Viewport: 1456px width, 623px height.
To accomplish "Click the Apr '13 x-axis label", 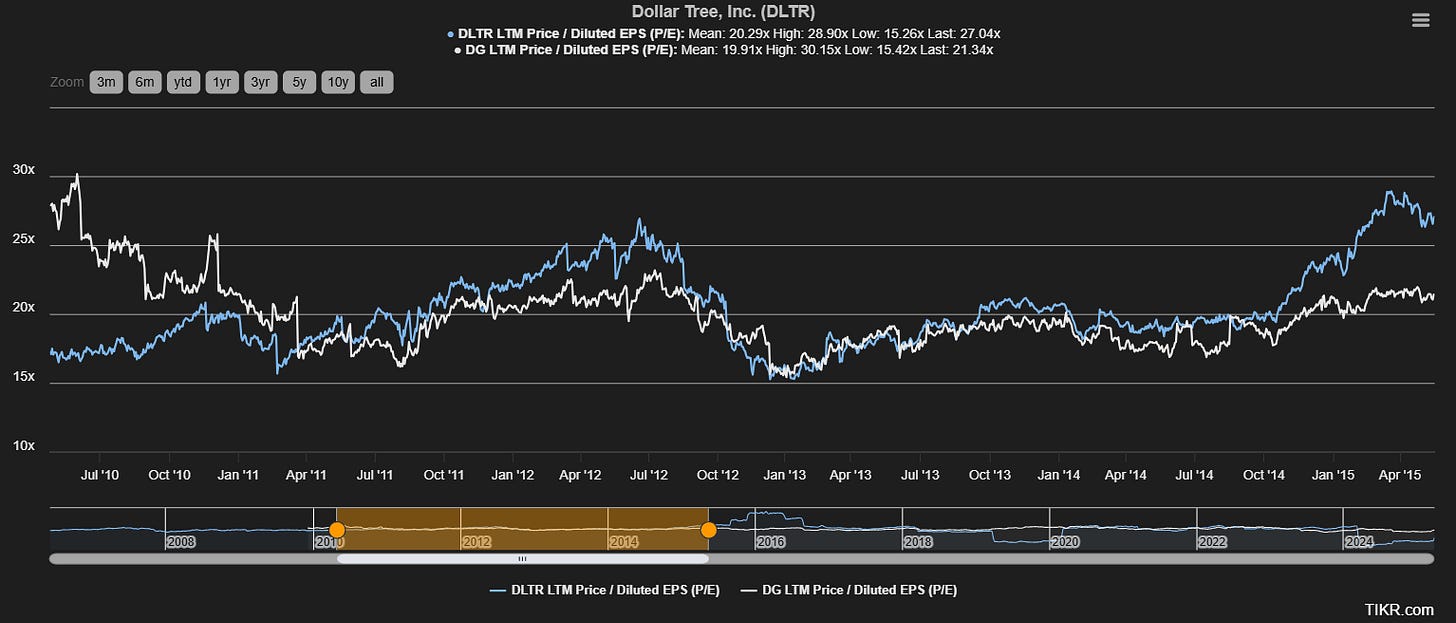I will [x=853, y=475].
